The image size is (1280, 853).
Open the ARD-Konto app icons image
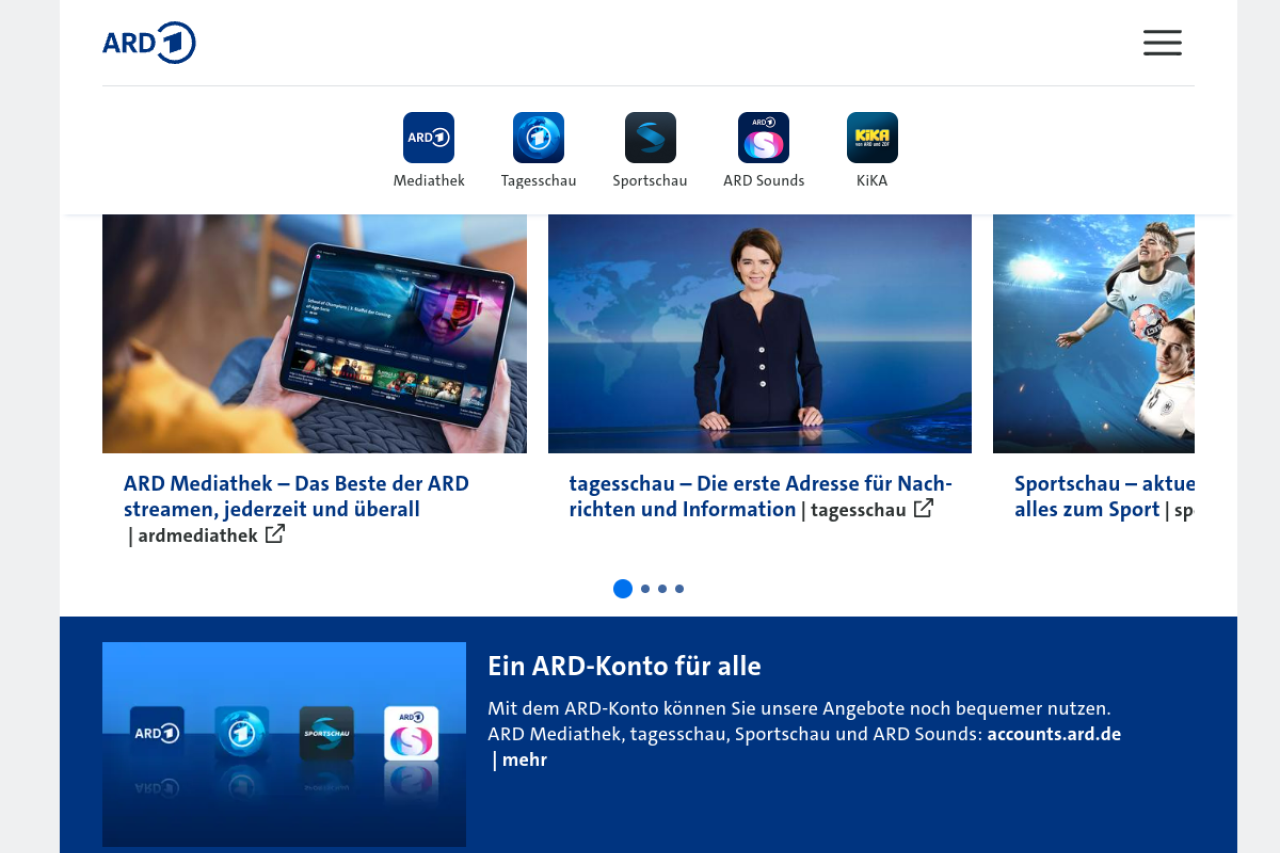click(x=284, y=745)
